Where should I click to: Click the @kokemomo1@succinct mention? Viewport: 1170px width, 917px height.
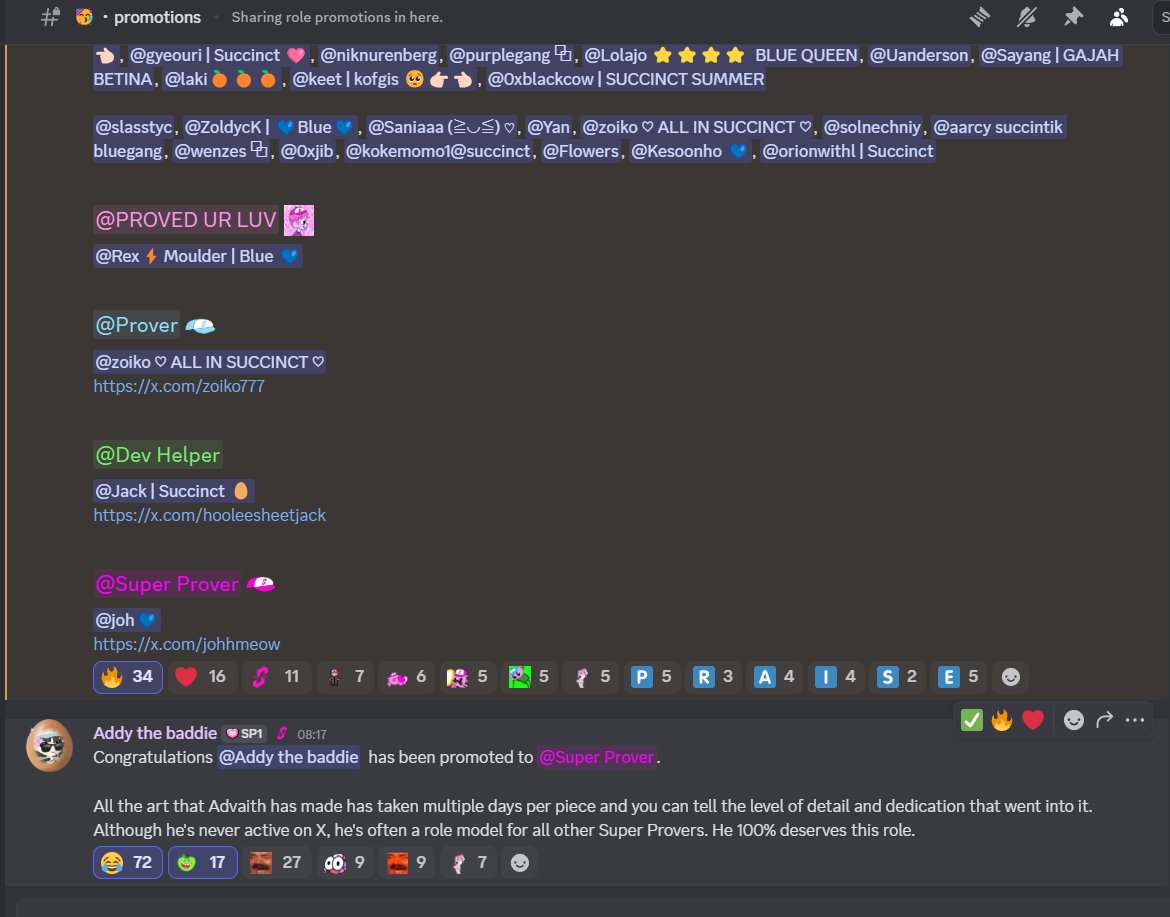438,151
